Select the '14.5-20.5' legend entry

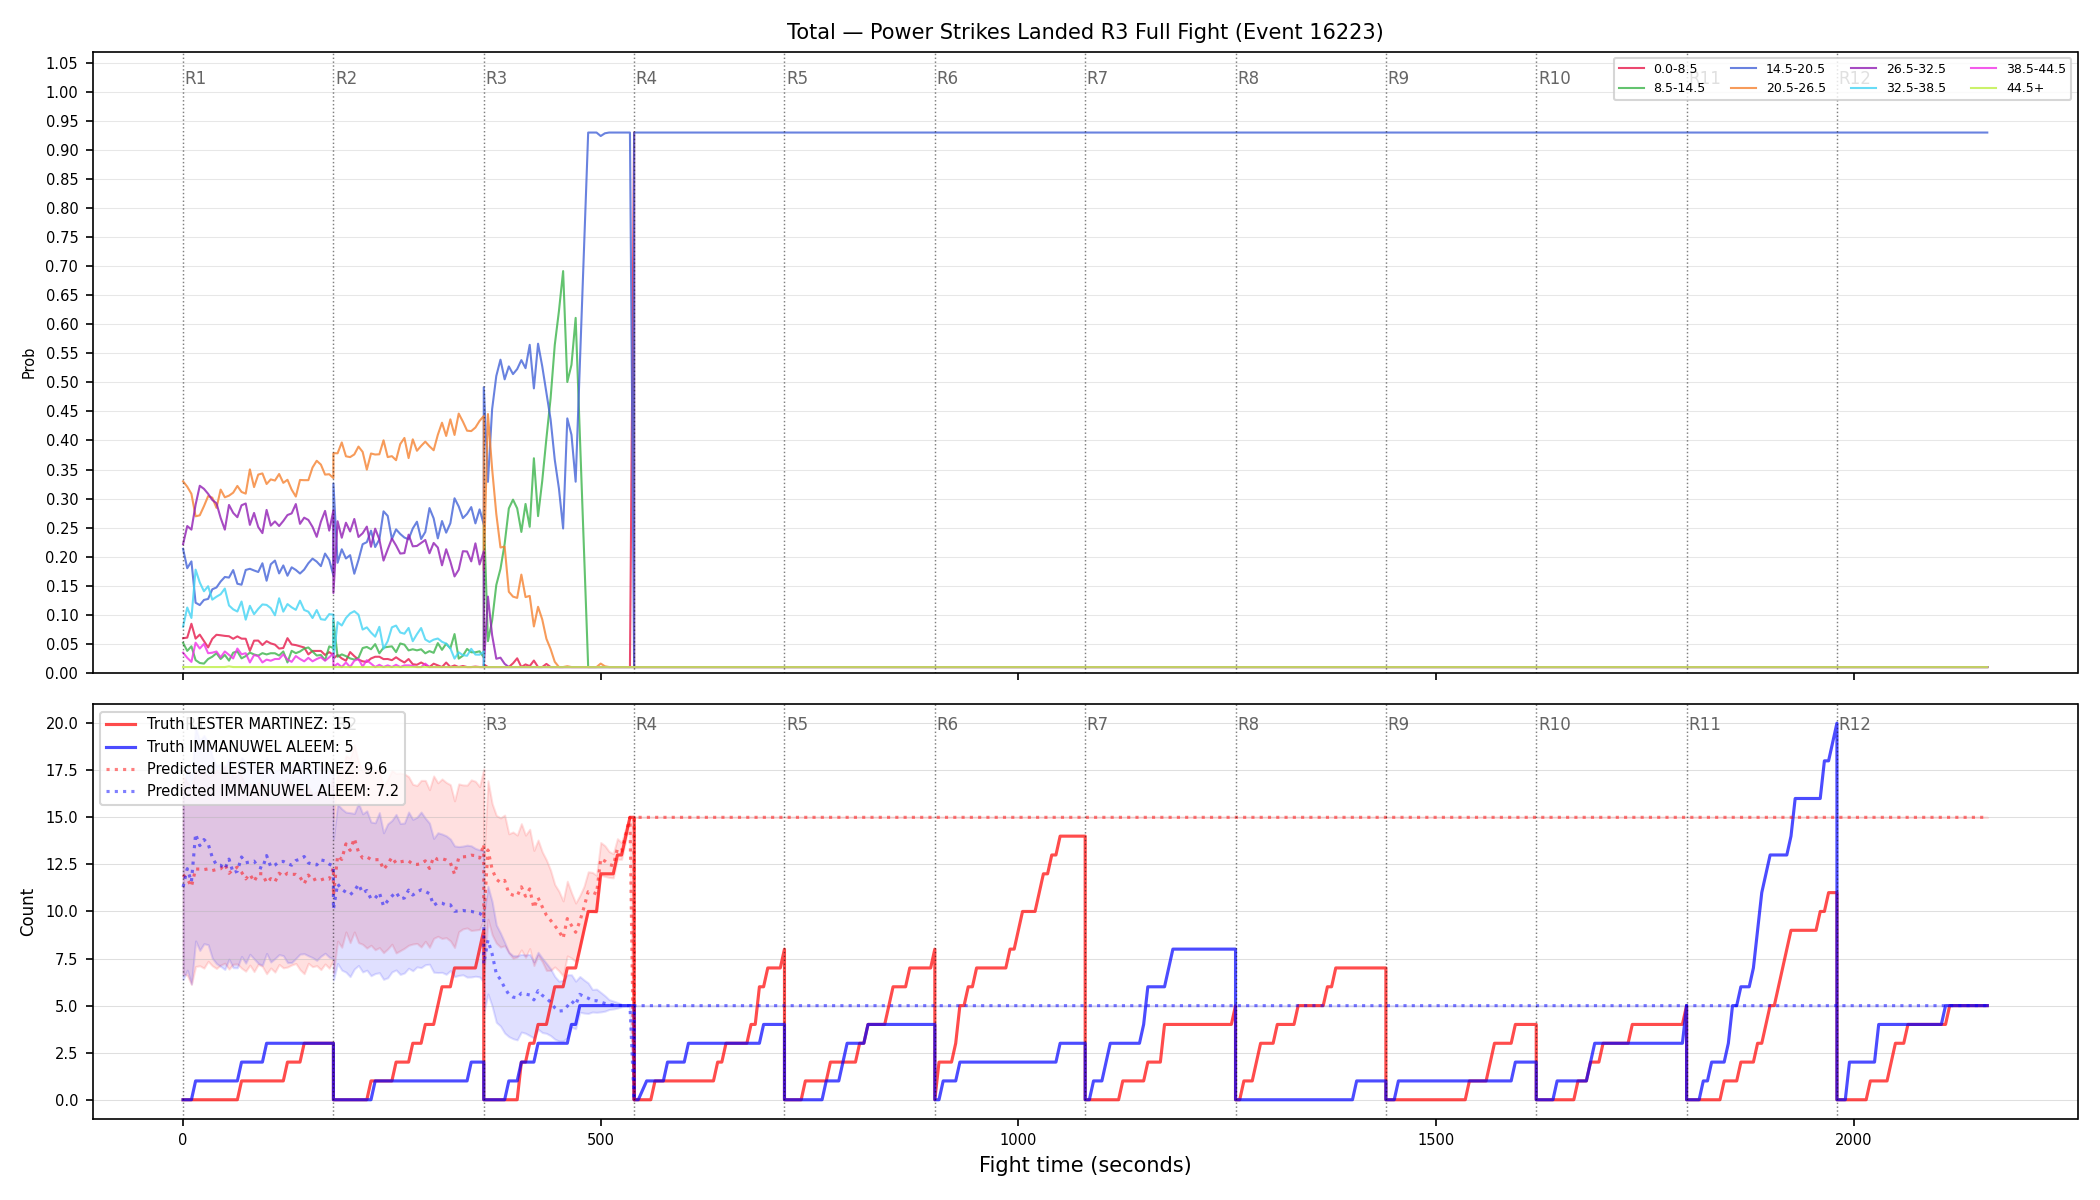coord(1778,69)
